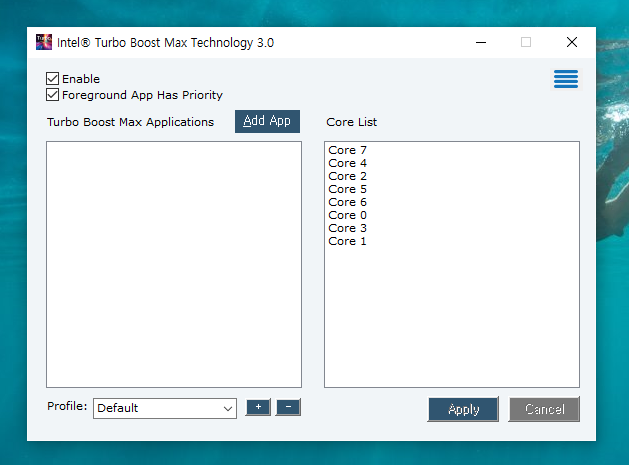Click inside the Turbo Boost Max Applications list

tap(174, 264)
